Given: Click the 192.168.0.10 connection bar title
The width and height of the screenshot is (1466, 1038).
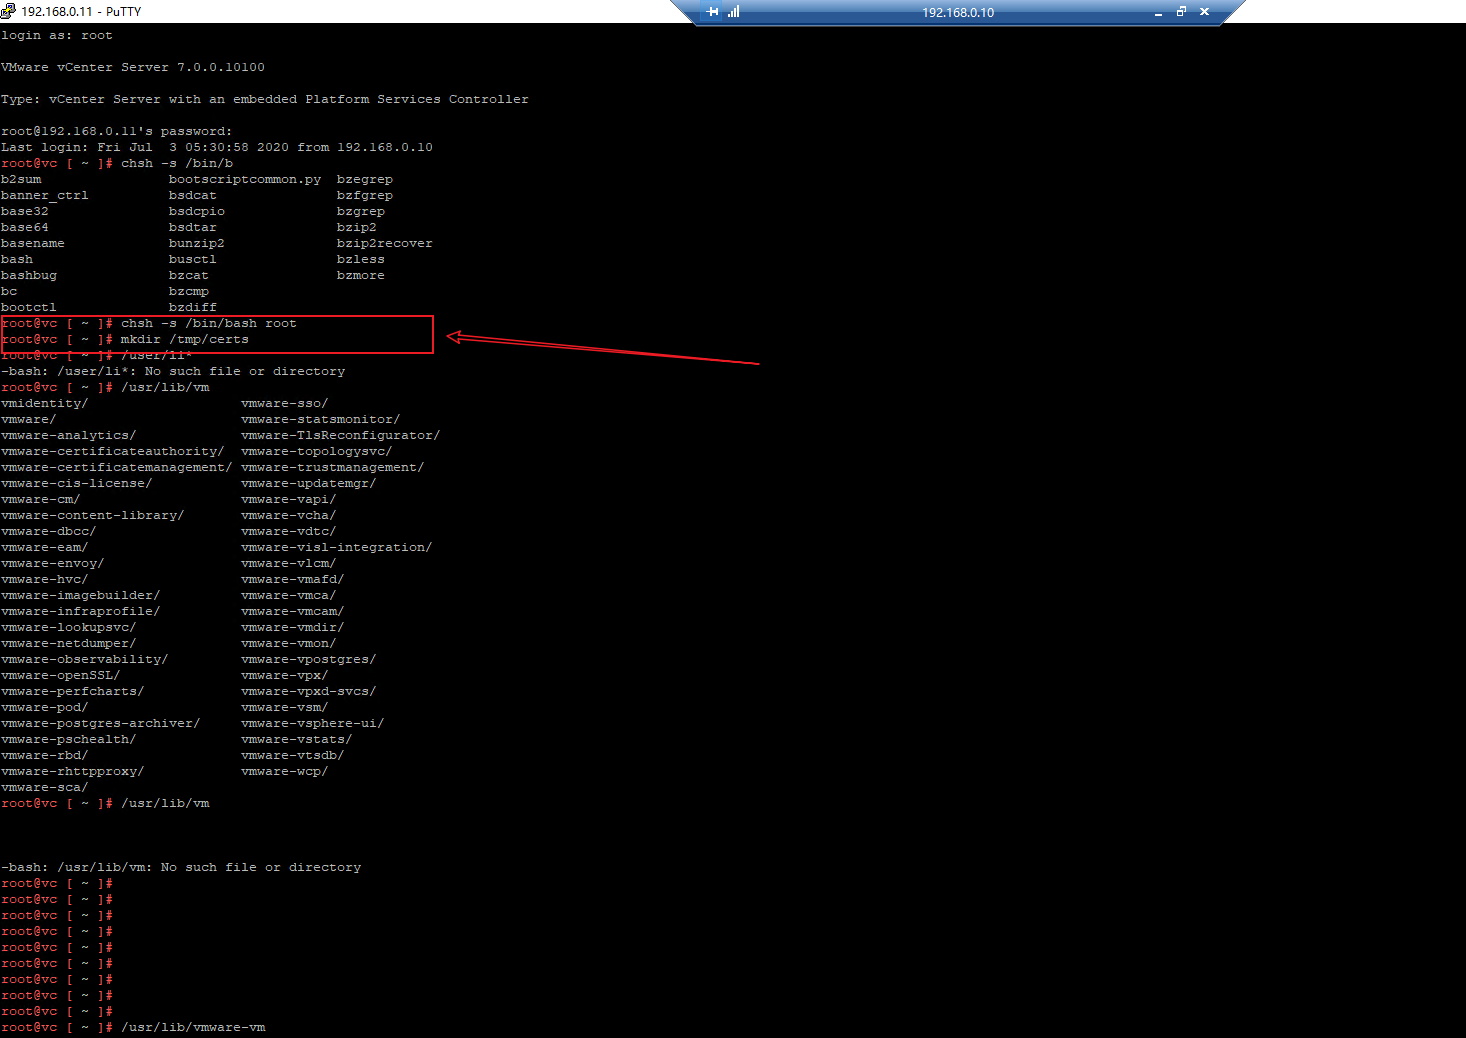Looking at the screenshot, I should click(957, 13).
